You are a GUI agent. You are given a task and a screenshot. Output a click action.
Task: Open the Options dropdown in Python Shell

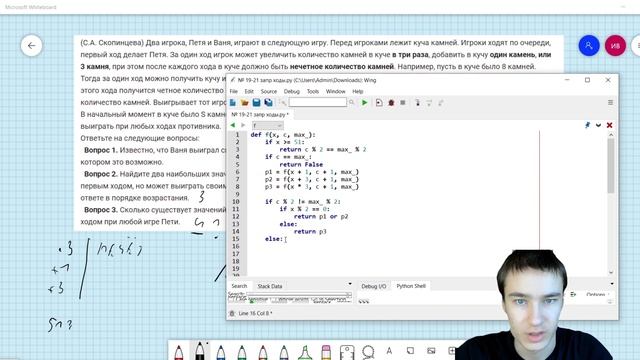597,294
